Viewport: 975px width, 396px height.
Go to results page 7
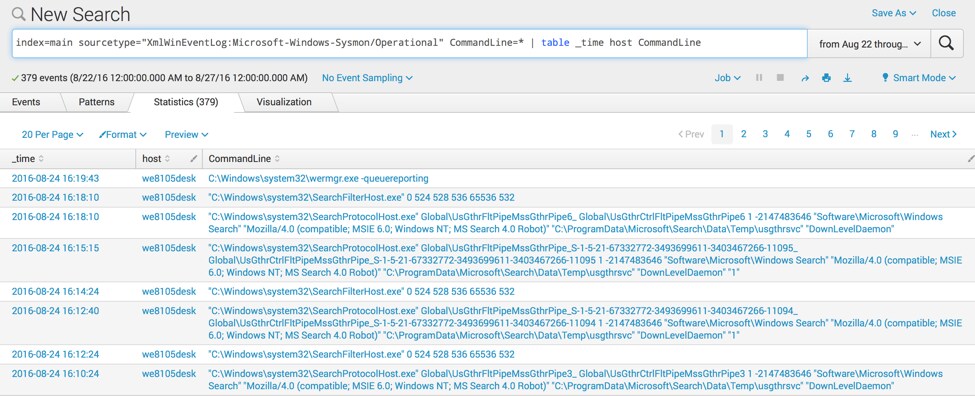click(852, 134)
